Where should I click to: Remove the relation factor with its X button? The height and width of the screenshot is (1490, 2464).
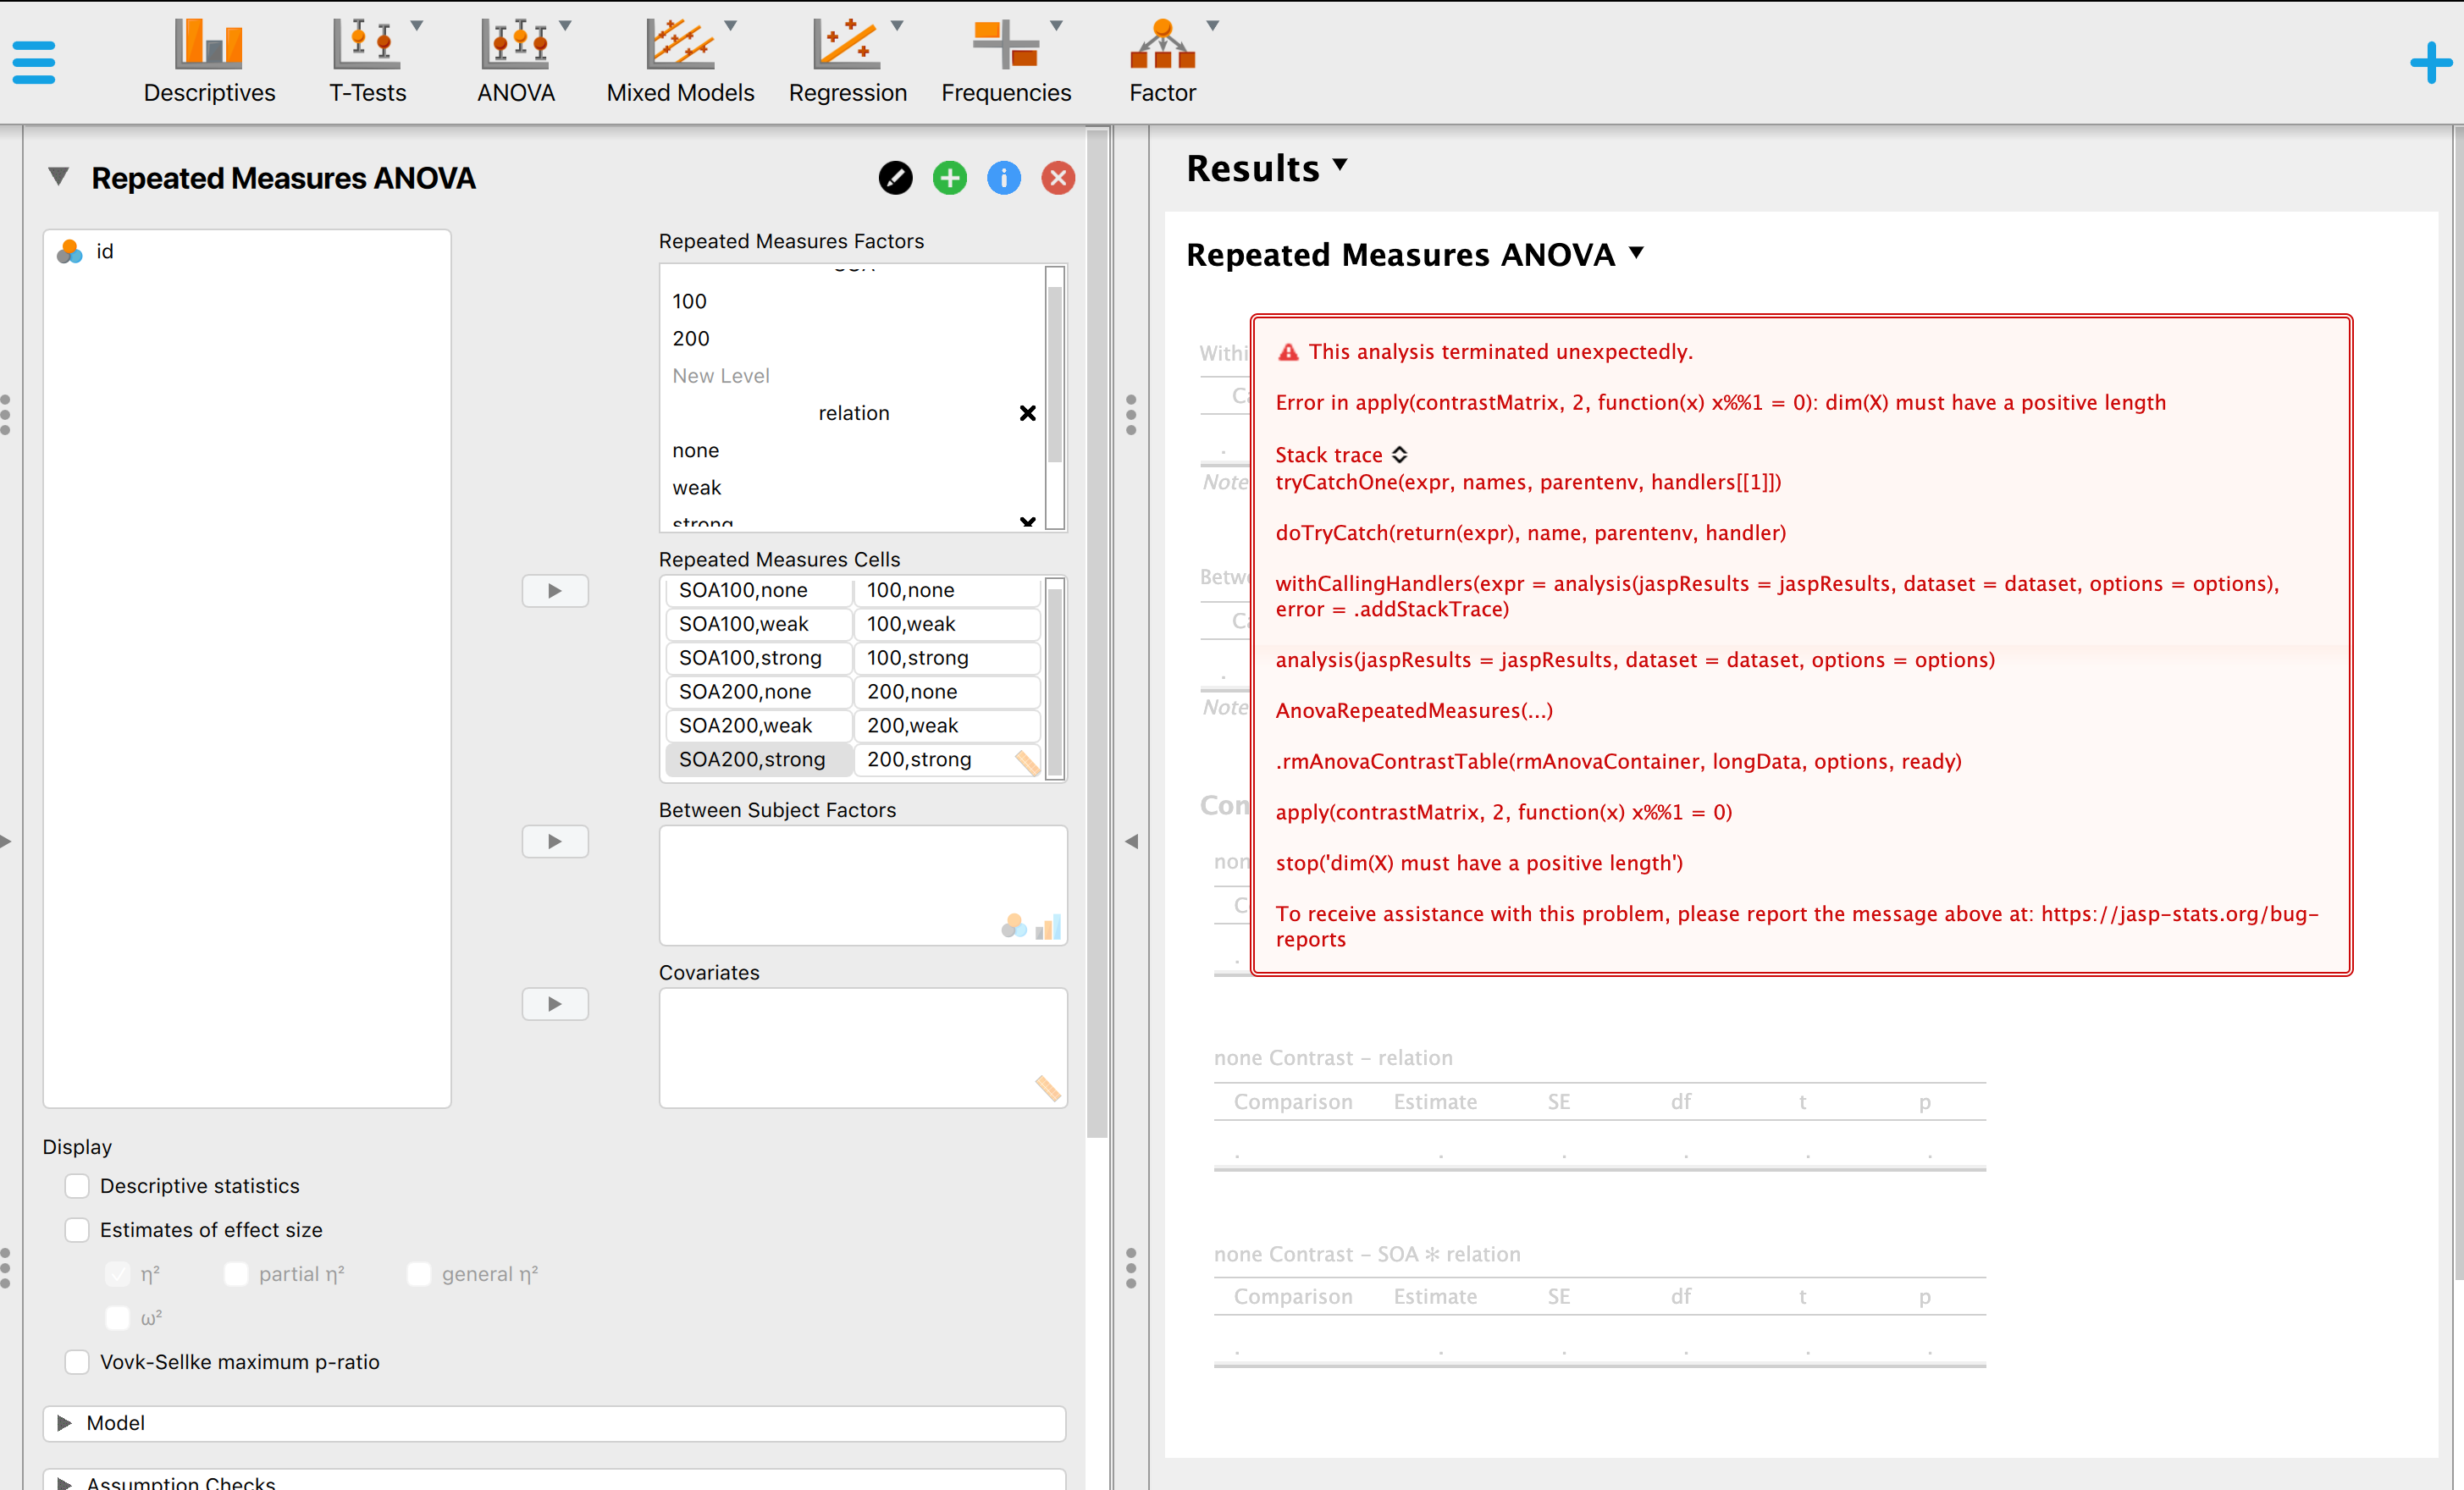tap(1027, 413)
